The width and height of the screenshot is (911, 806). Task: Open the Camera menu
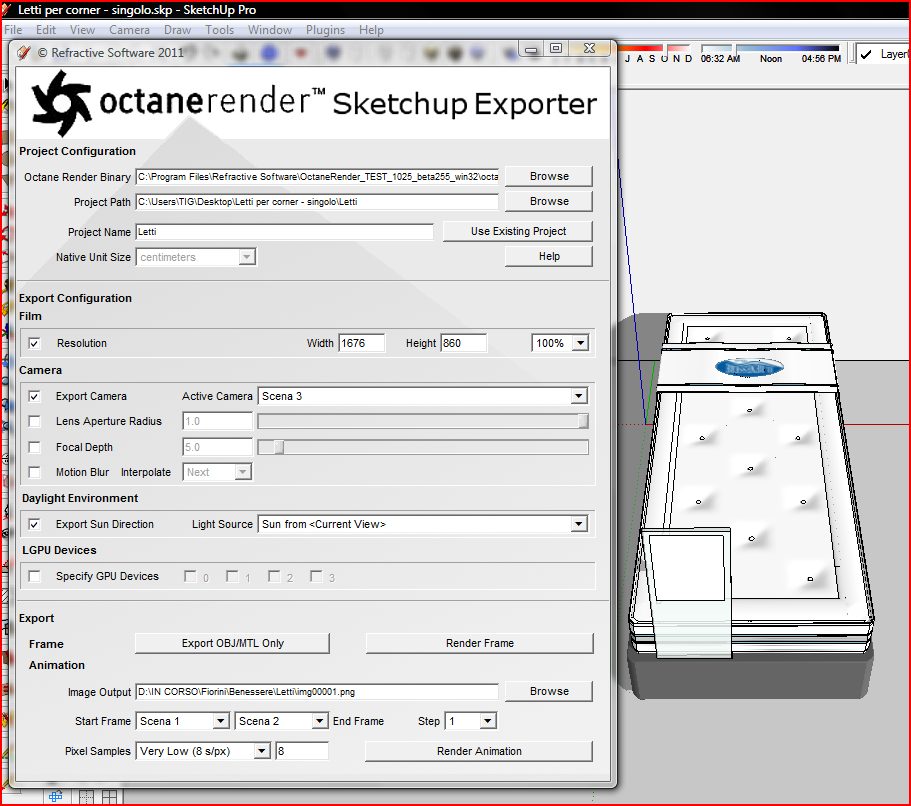tap(130, 30)
